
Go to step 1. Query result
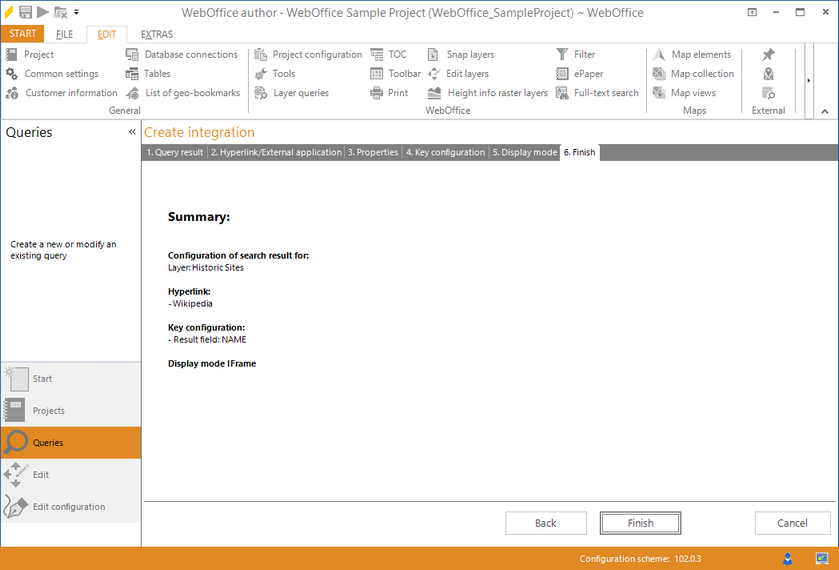175,153
